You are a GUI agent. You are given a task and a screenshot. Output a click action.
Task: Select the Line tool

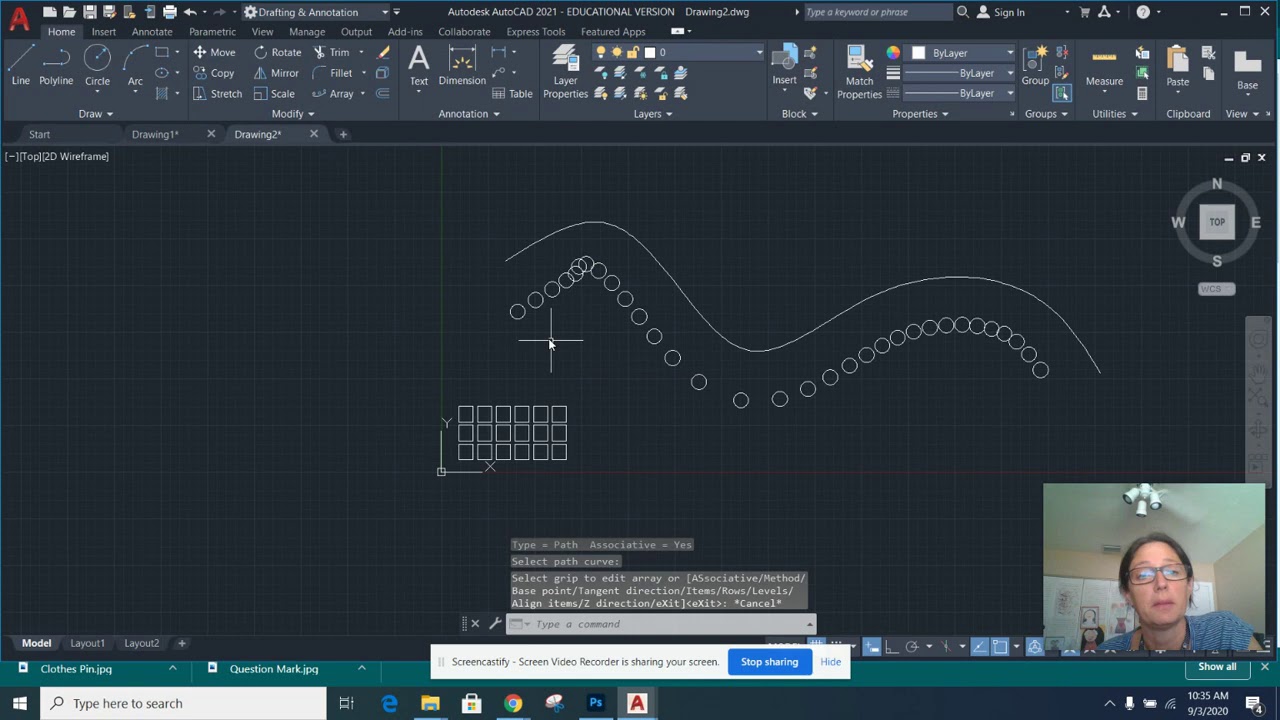tap(20, 66)
